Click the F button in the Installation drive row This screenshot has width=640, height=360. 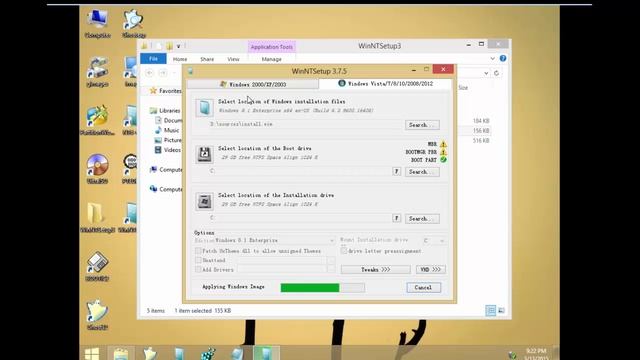[x=396, y=218]
